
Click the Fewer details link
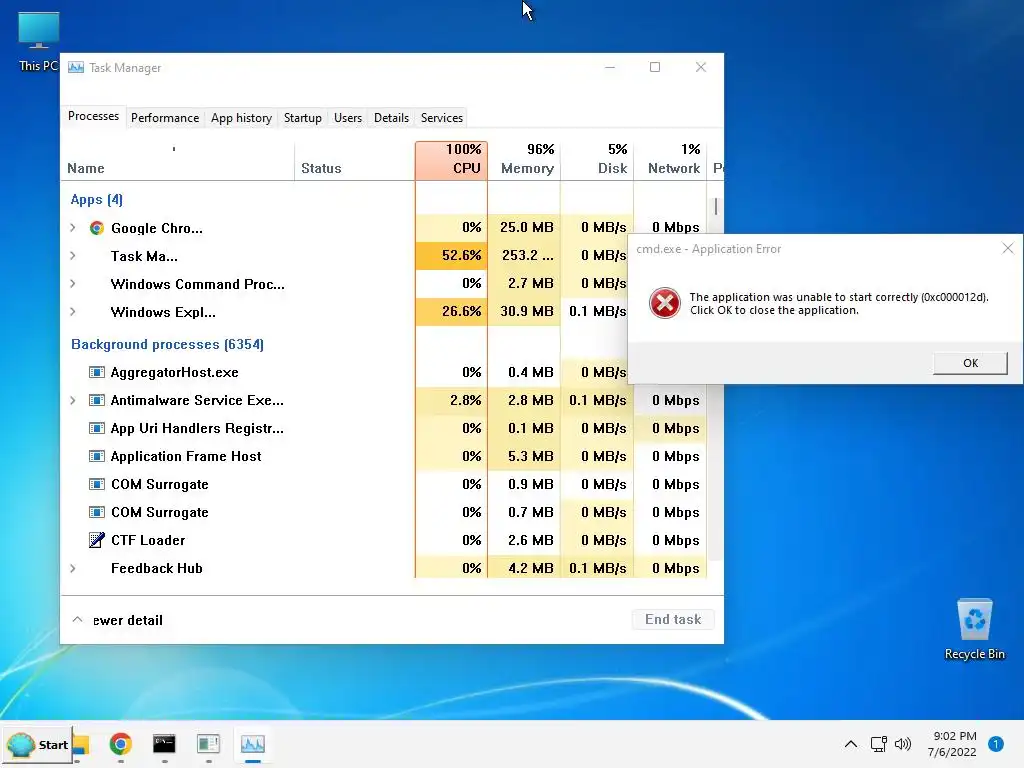pyautogui.click(x=127, y=620)
